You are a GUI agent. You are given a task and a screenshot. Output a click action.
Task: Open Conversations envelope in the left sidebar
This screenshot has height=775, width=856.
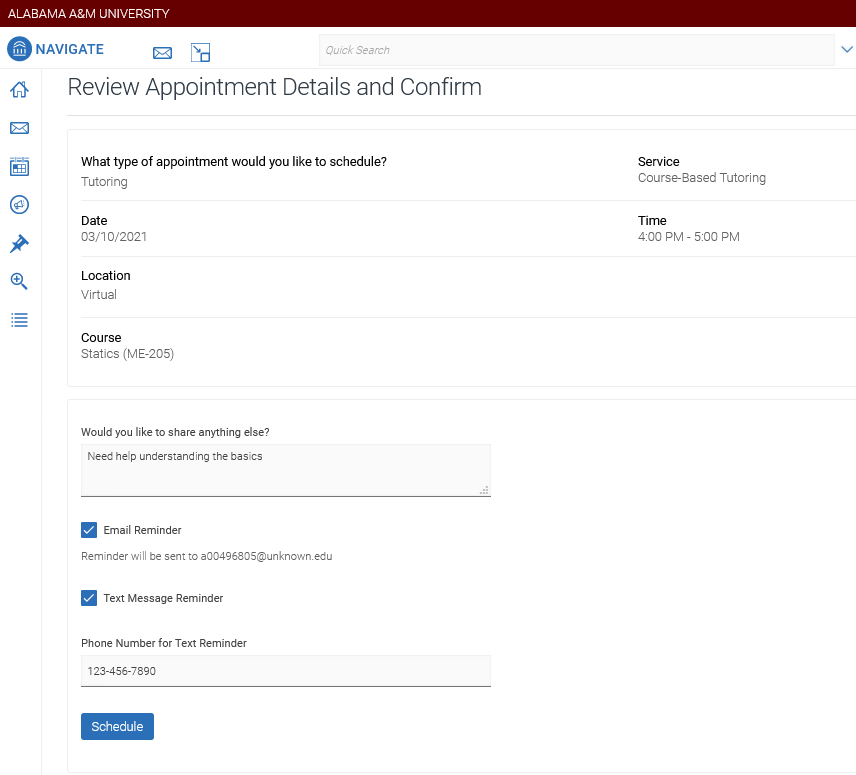(x=19, y=128)
